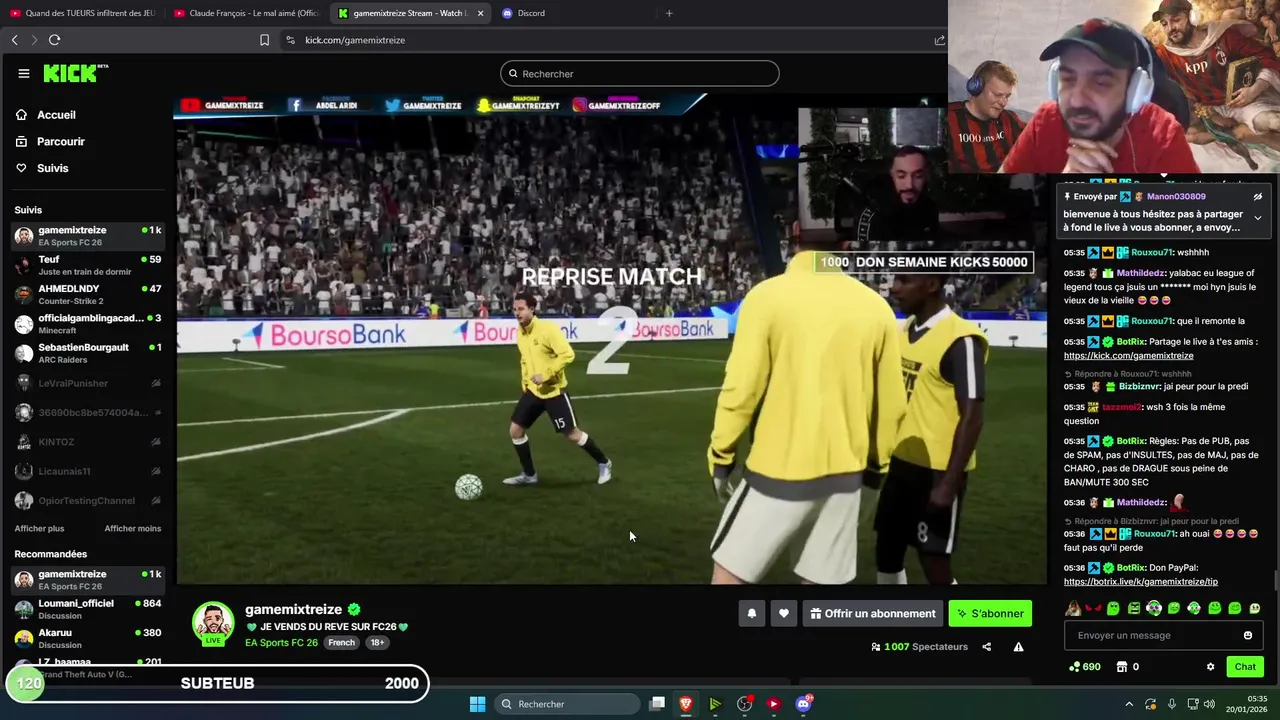Click Afficher plus under Suivis
Viewport: 1280px width, 720px height.
pos(39,529)
